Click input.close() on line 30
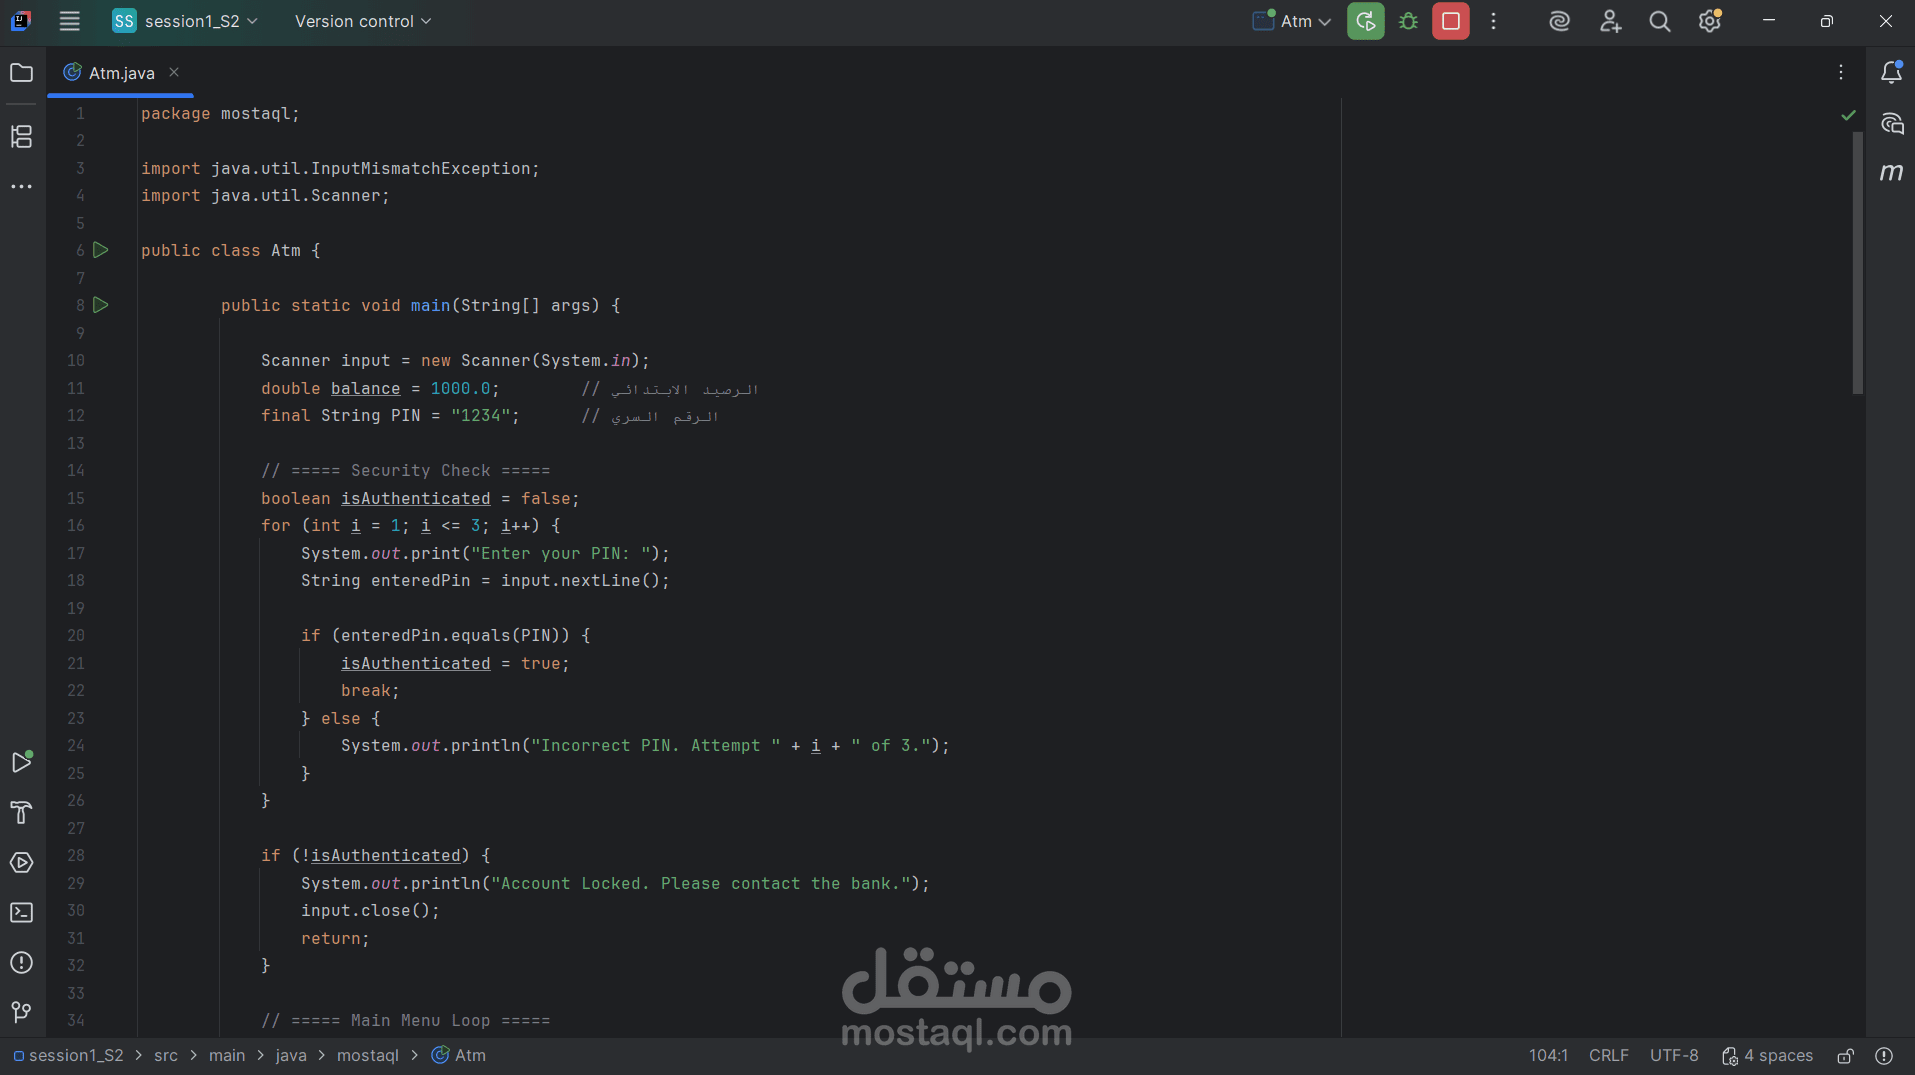Viewport: 1915px width, 1075px height. tap(370, 911)
